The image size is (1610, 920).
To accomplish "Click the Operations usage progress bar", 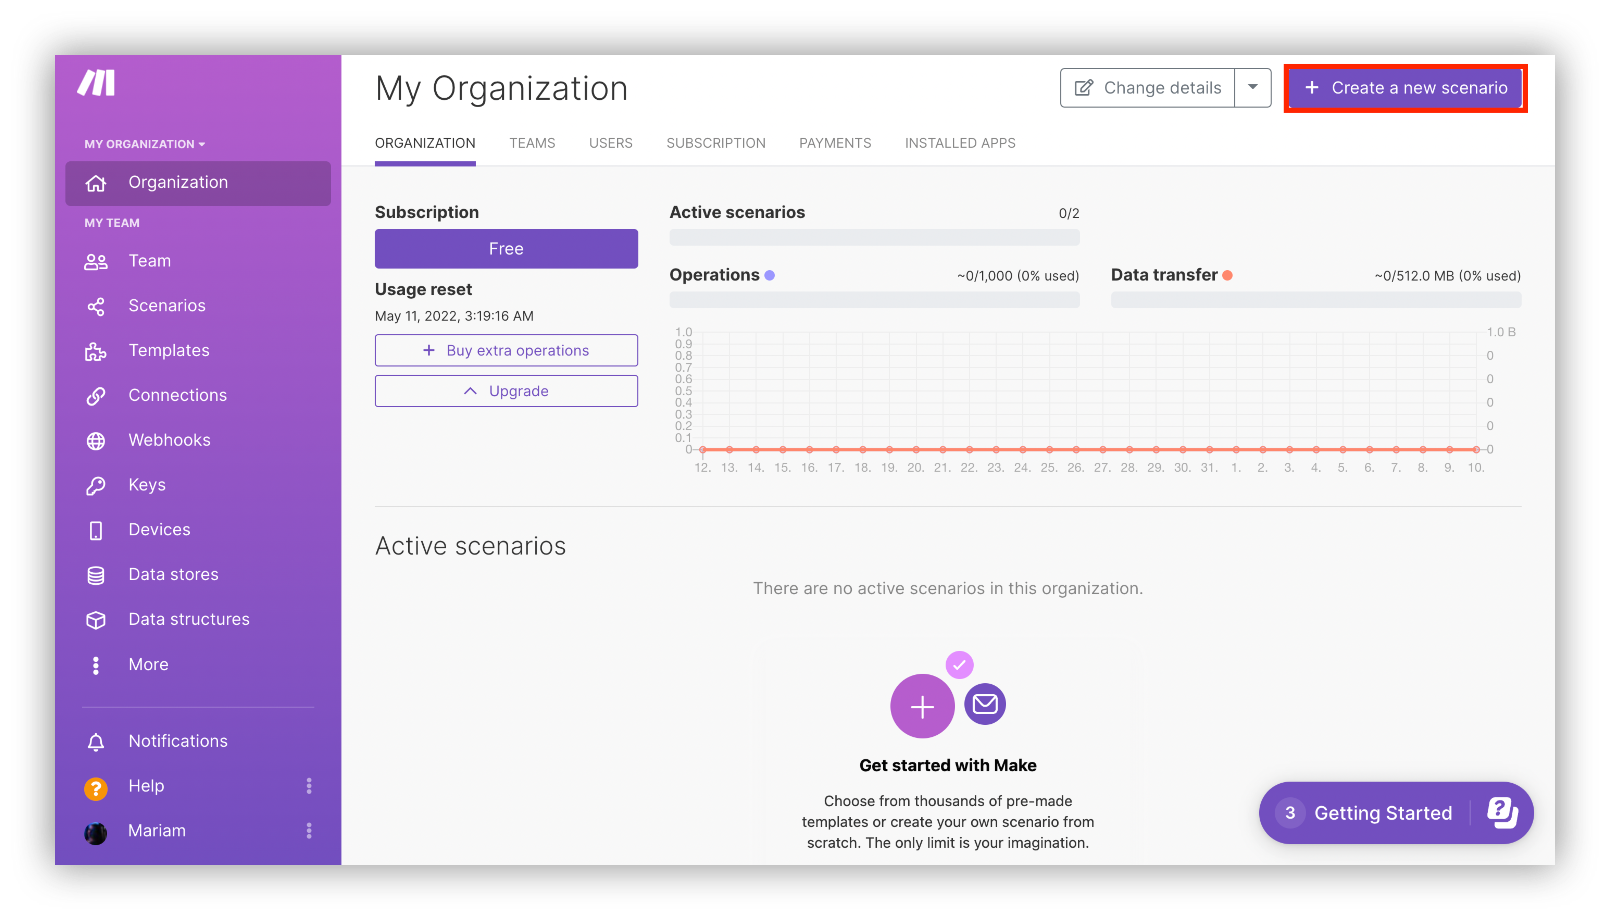I will [x=875, y=300].
